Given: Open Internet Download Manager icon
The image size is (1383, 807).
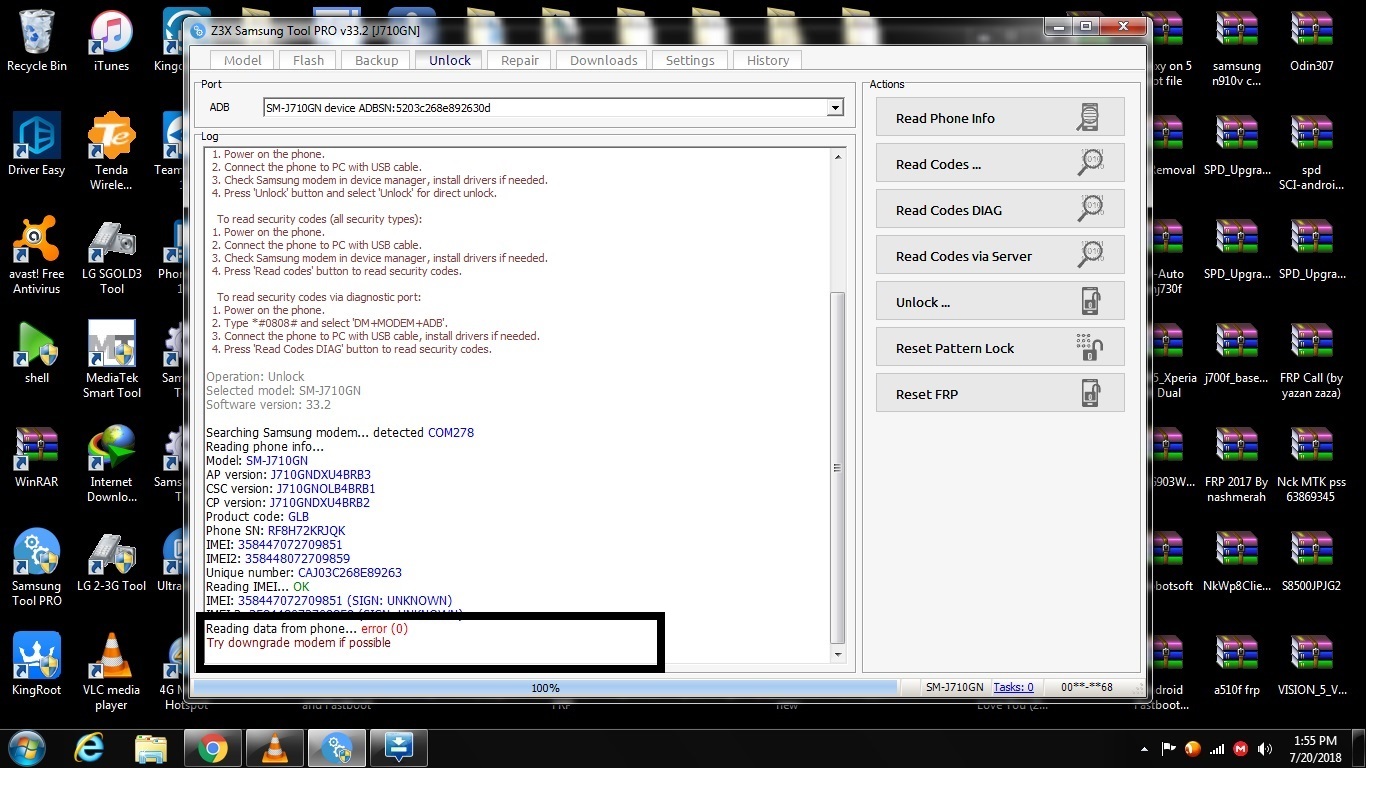Looking at the screenshot, I should click(111, 464).
